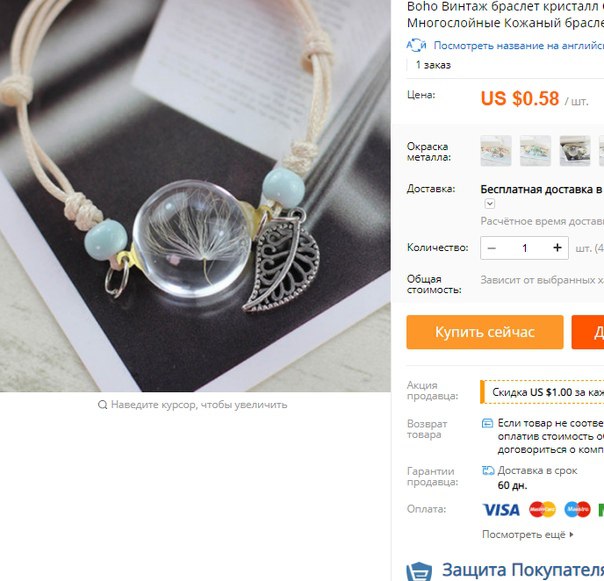Click the quantity input field
Image resolution: width=604 pixels, height=581 pixels.
coord(525,248)
